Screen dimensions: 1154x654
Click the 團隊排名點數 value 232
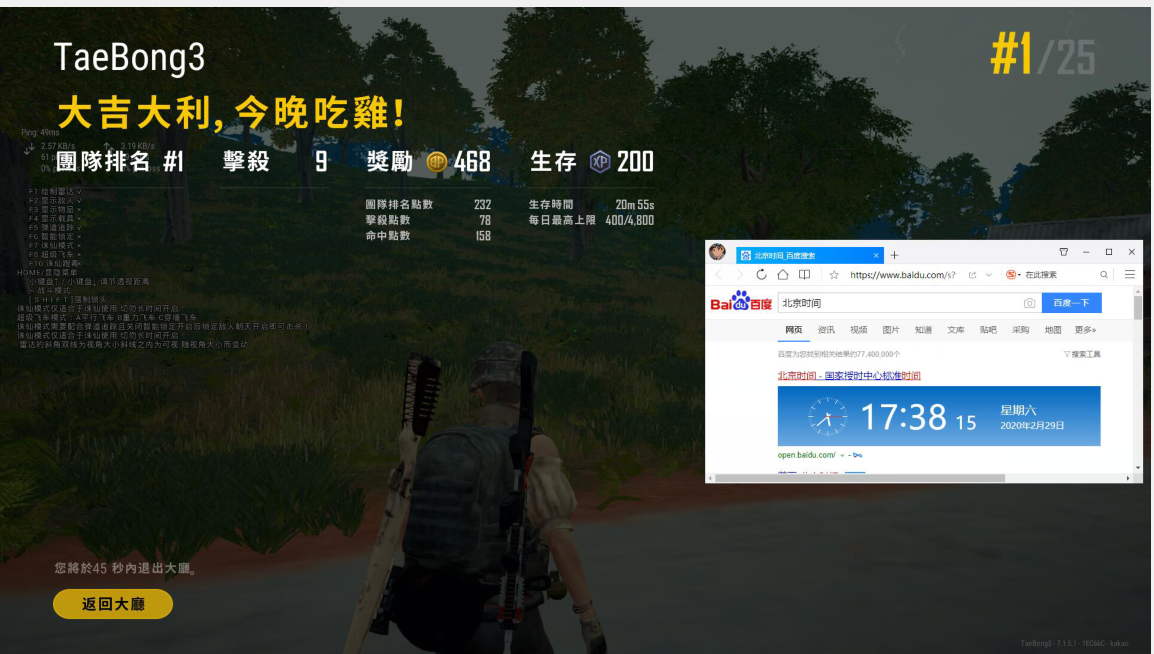click(482, 205)
